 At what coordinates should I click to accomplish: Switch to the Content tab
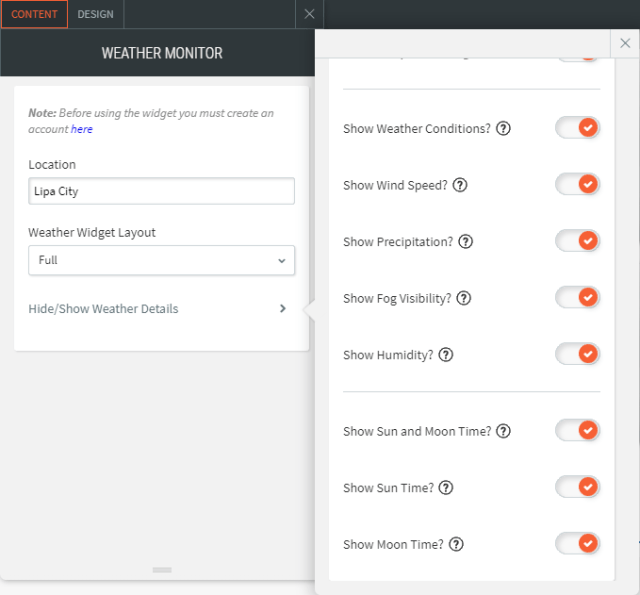pos(34,14)
